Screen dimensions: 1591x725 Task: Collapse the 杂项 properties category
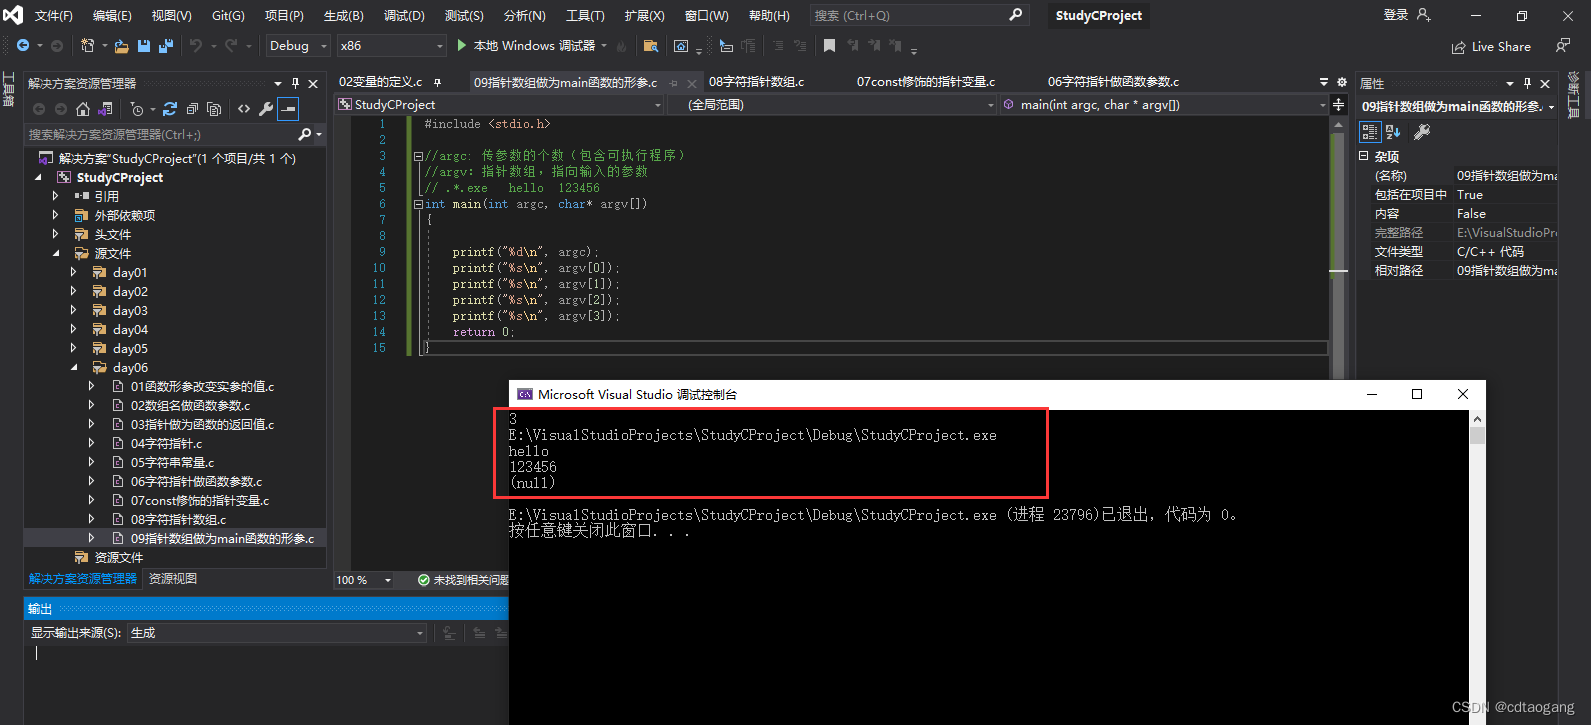1364,156
